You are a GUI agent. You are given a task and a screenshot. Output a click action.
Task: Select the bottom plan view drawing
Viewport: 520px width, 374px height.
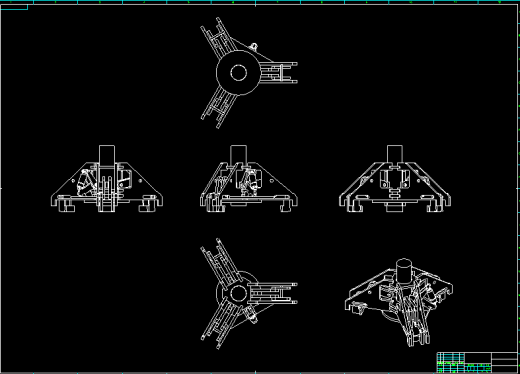[x=249, y=294]
